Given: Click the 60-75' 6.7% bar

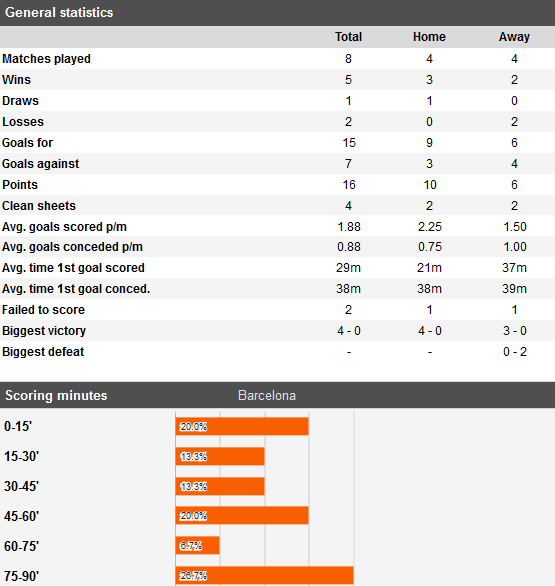Looking at the screenshot, I should pyautogui.click(x=197, y=546).
